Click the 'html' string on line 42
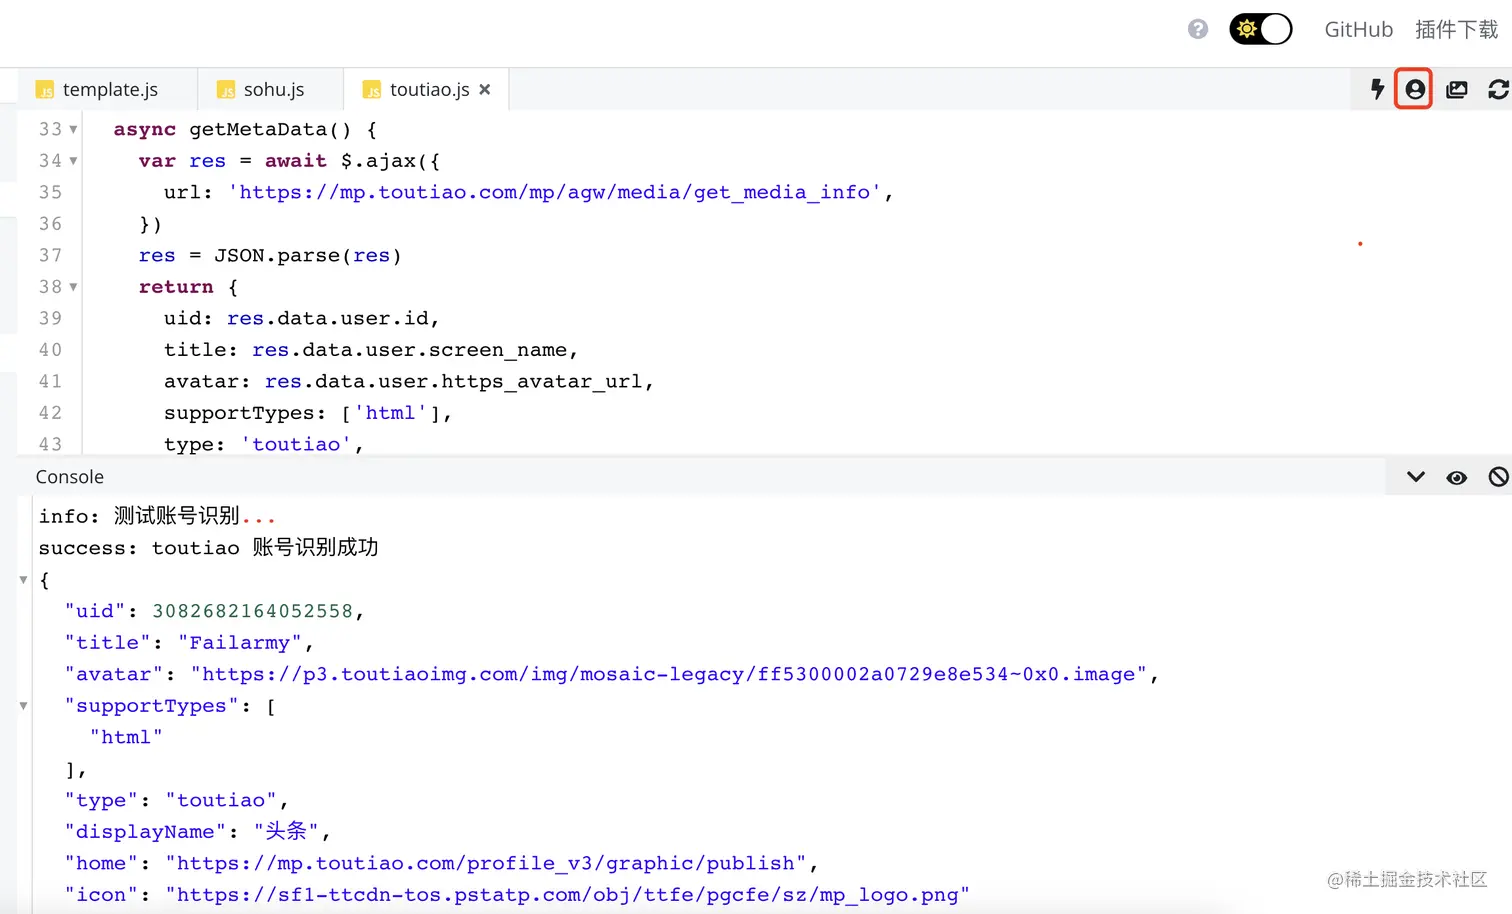The height and width of the screenshot is (914, 1512). tap(390, 413)
